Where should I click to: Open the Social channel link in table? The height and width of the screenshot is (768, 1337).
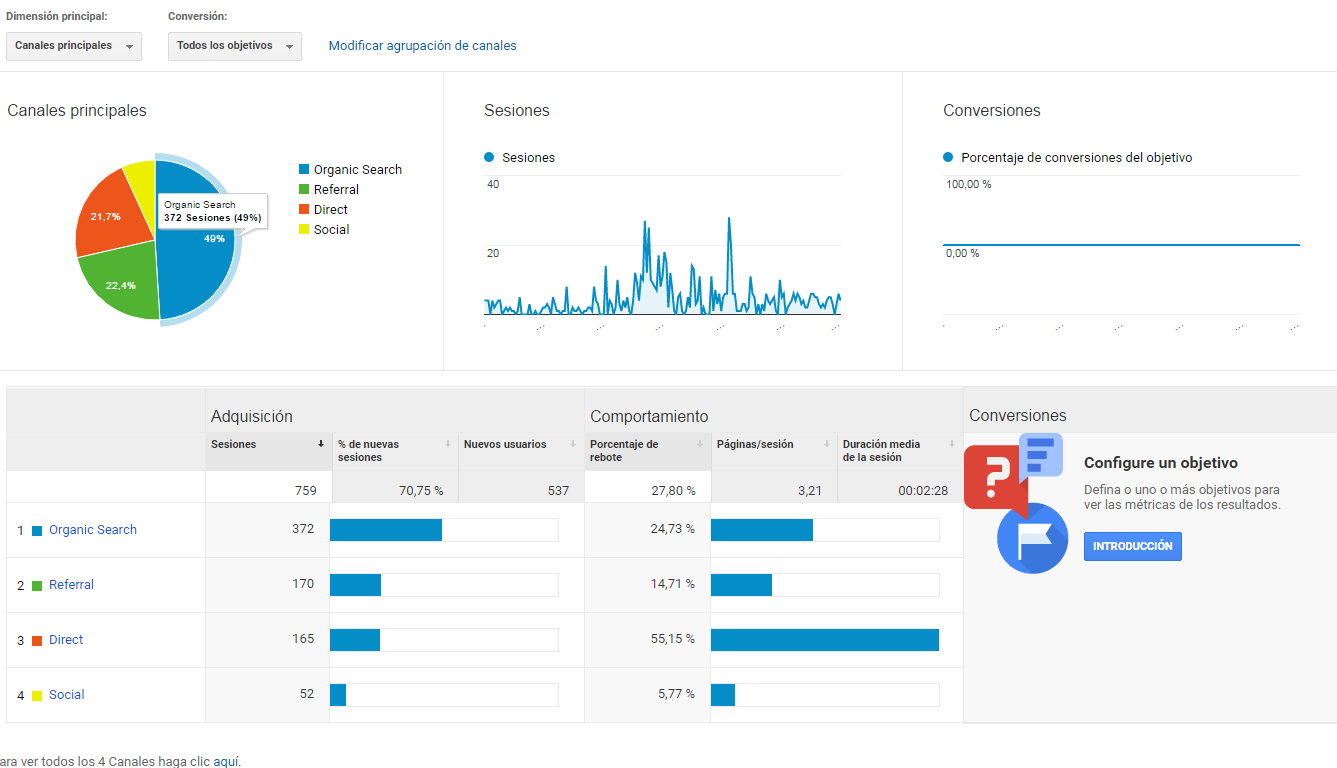pyautogui.click(x=67, y=695)
